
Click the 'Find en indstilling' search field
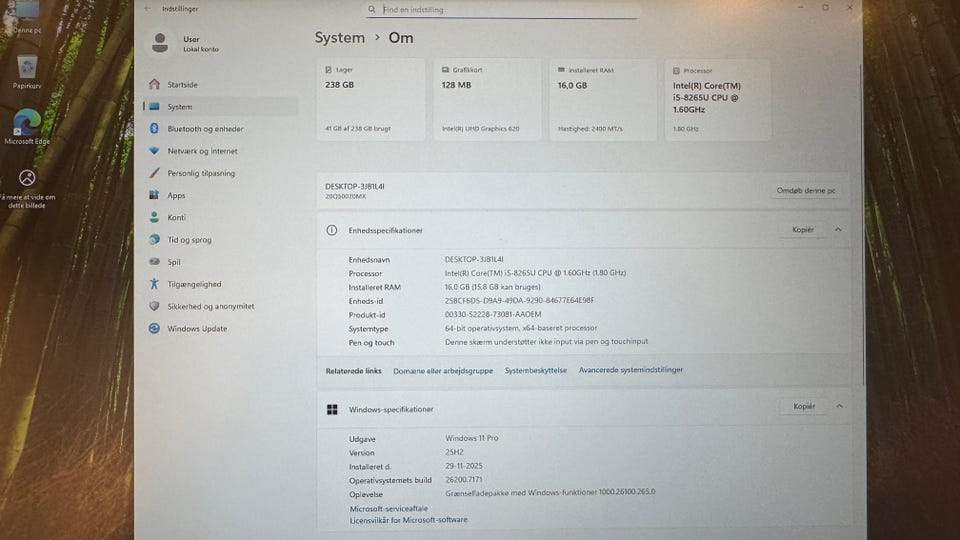click(503, 9)
